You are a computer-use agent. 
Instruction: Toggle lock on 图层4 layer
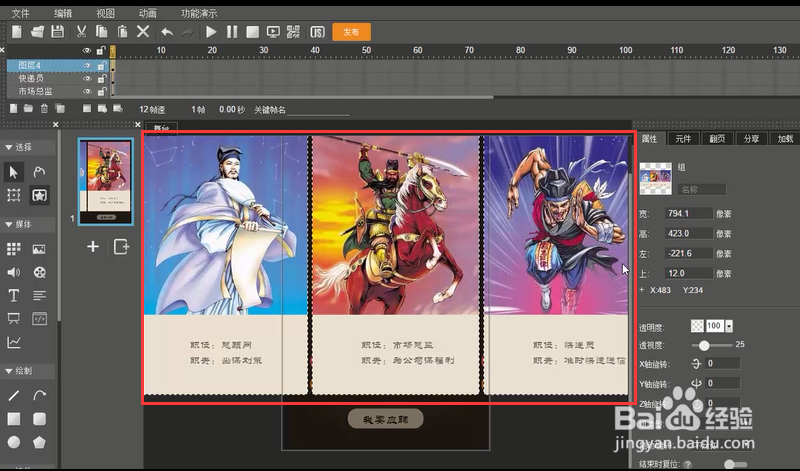[x=102, y=66]
